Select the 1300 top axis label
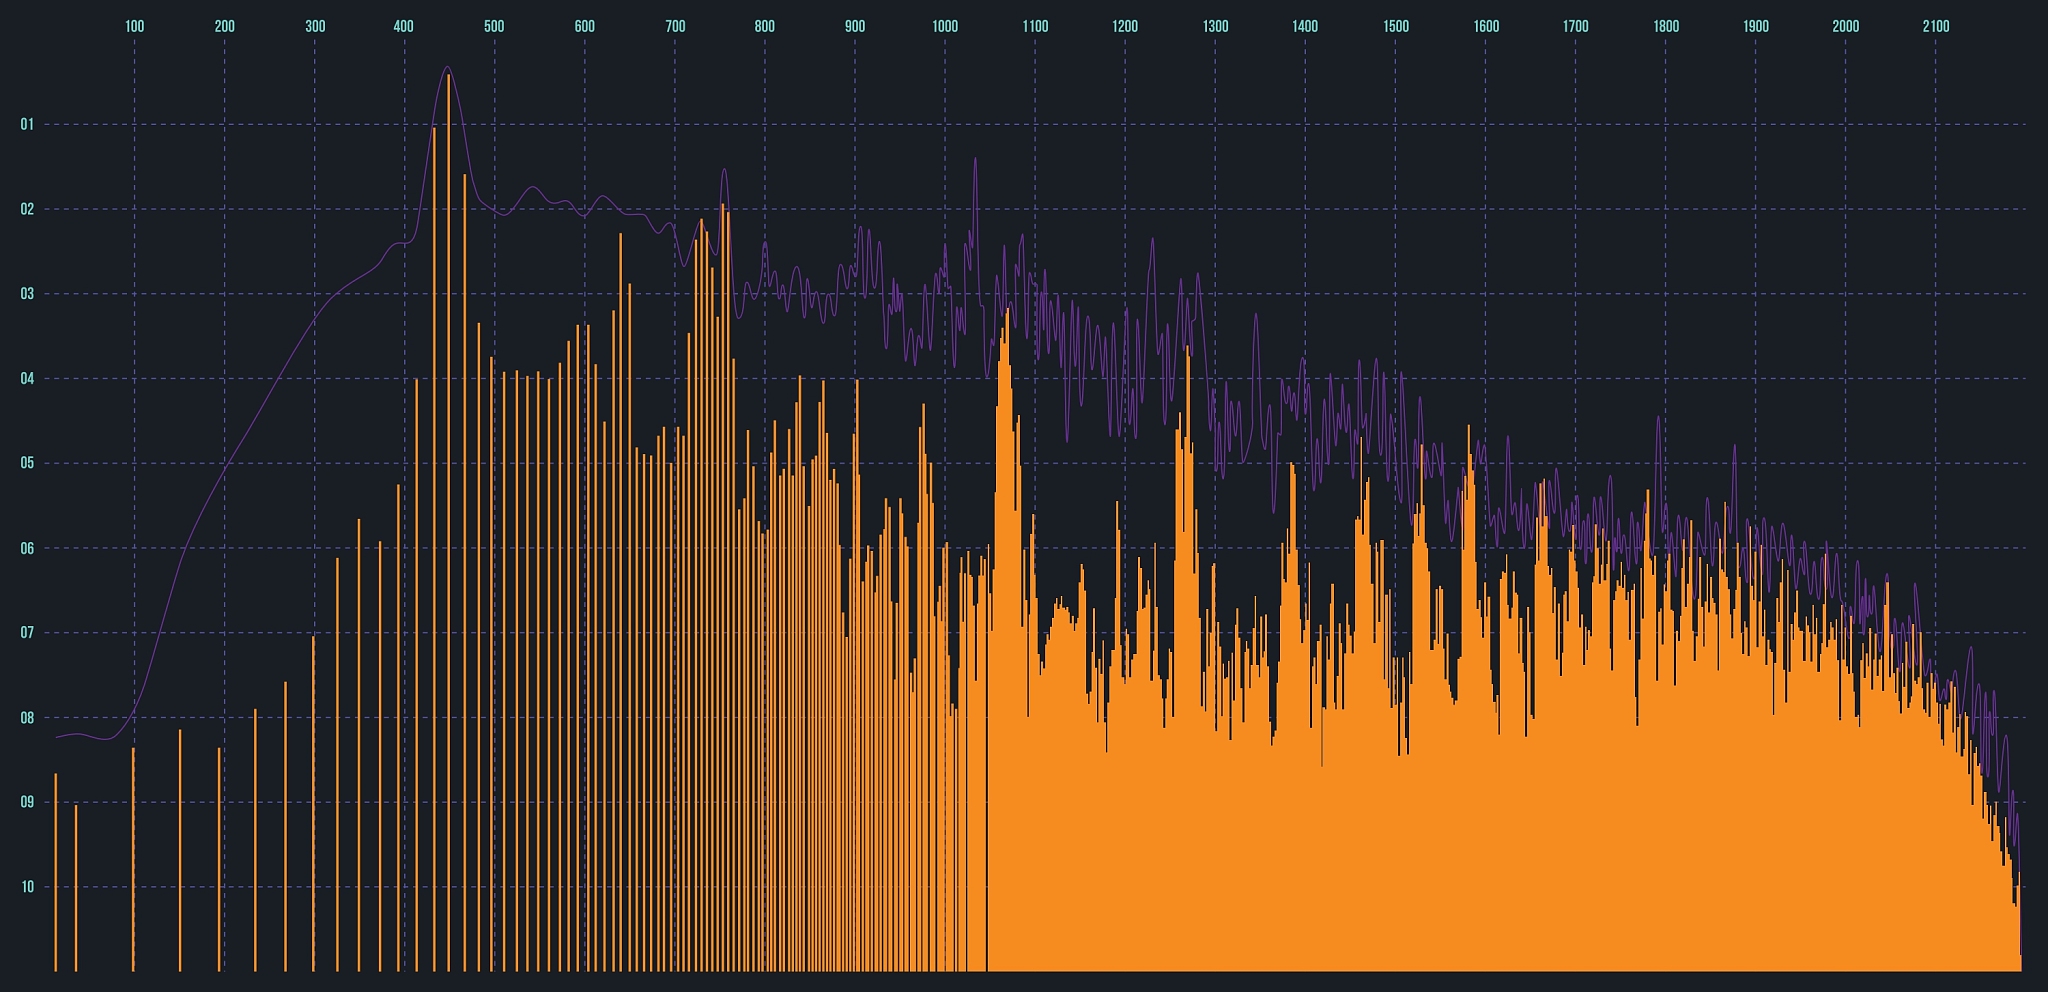 point(1215,27)
